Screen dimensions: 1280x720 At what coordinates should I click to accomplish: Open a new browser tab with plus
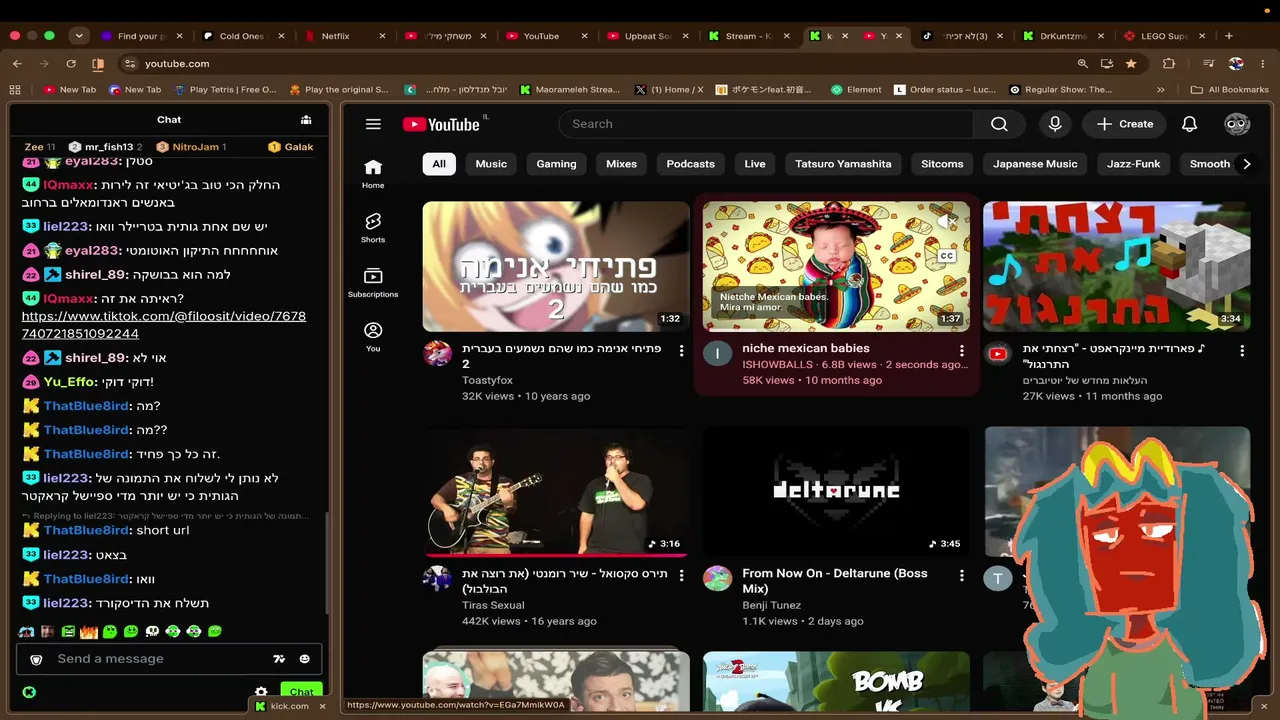1229,36
